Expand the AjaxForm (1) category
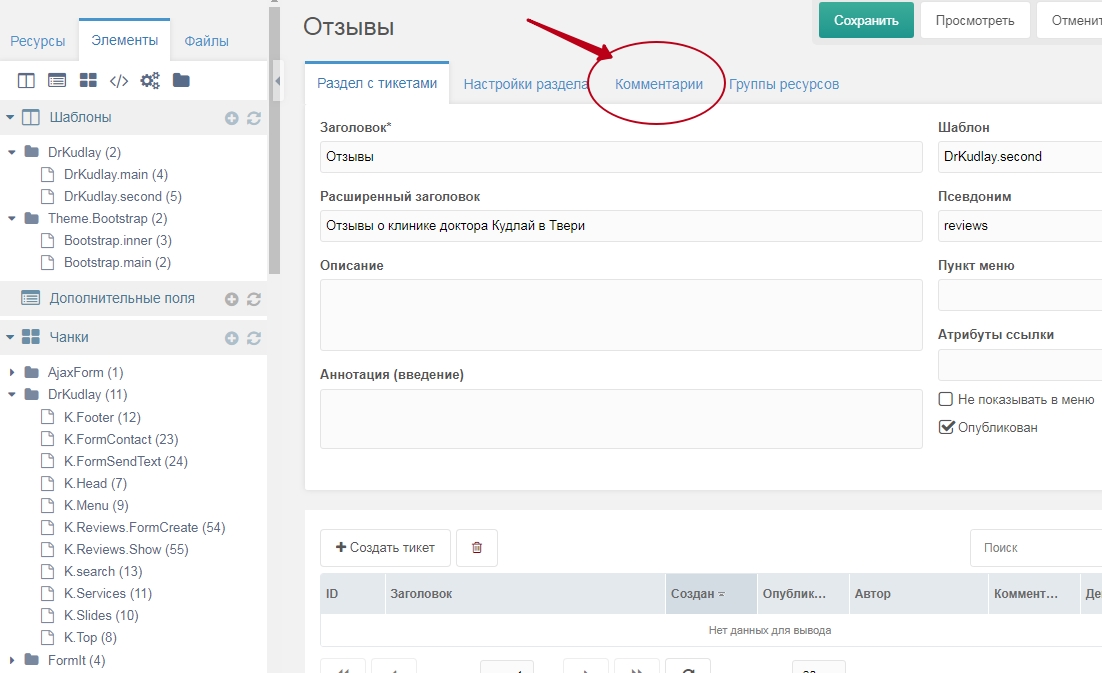Image resolution: width=1102 pixels, height=673 pixels. click(x=12, y=373)
